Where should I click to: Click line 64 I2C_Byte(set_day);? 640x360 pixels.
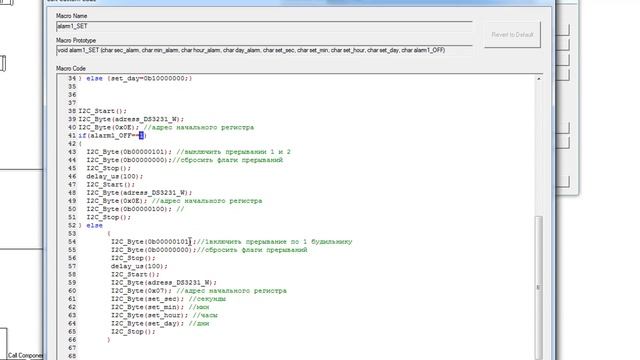coord(147,323)
